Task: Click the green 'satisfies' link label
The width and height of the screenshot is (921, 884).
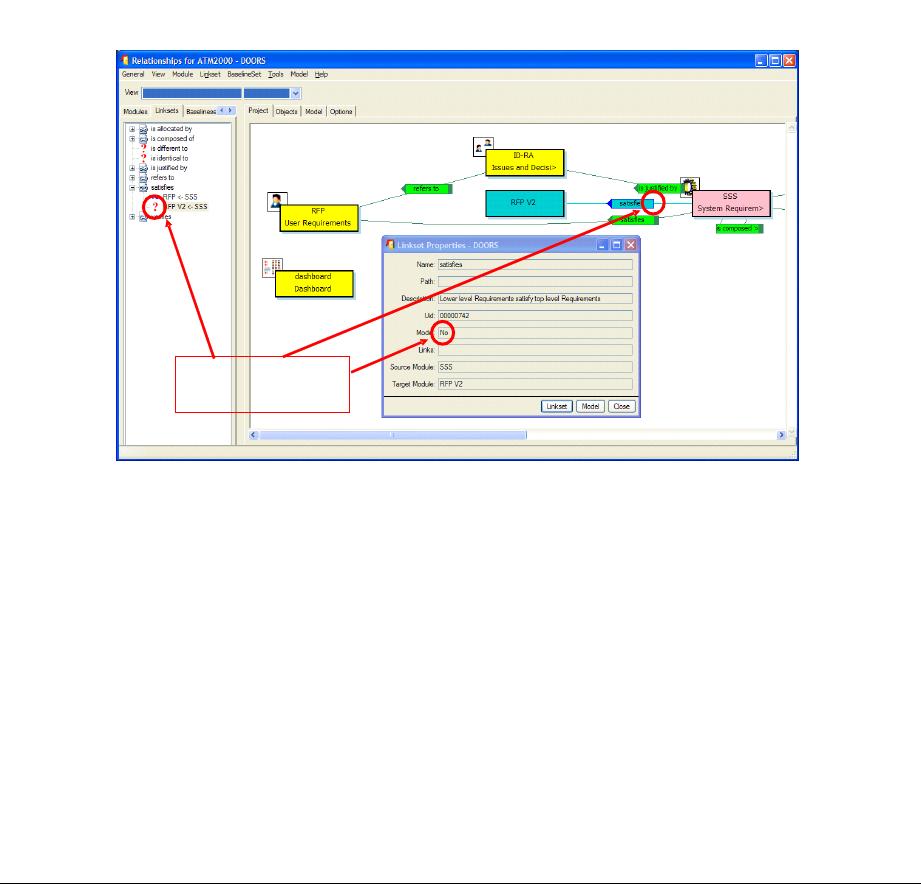Action: 633,220
